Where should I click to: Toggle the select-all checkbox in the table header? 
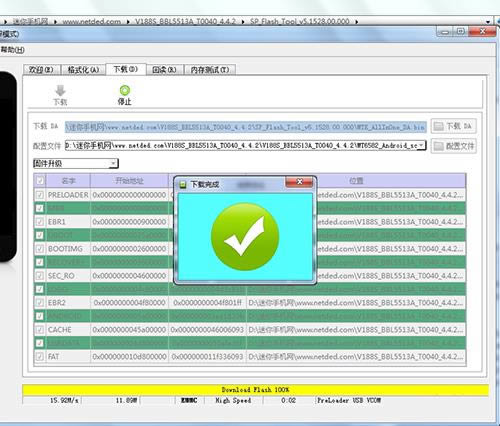pyautogui.click(x=40, y=181)
